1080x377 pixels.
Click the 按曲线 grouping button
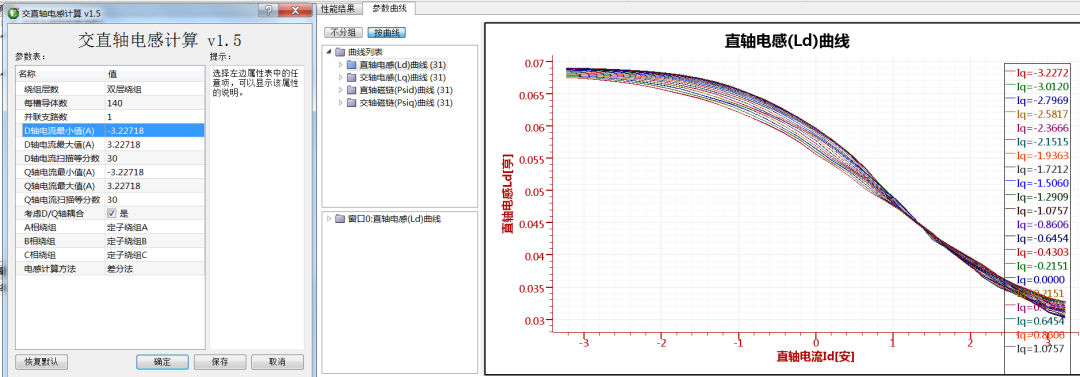387,32
